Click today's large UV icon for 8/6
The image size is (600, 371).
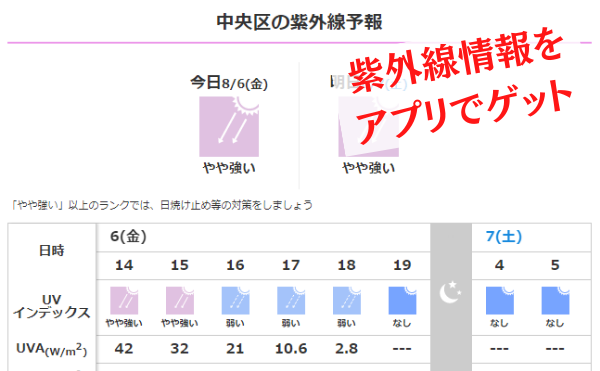229,126
